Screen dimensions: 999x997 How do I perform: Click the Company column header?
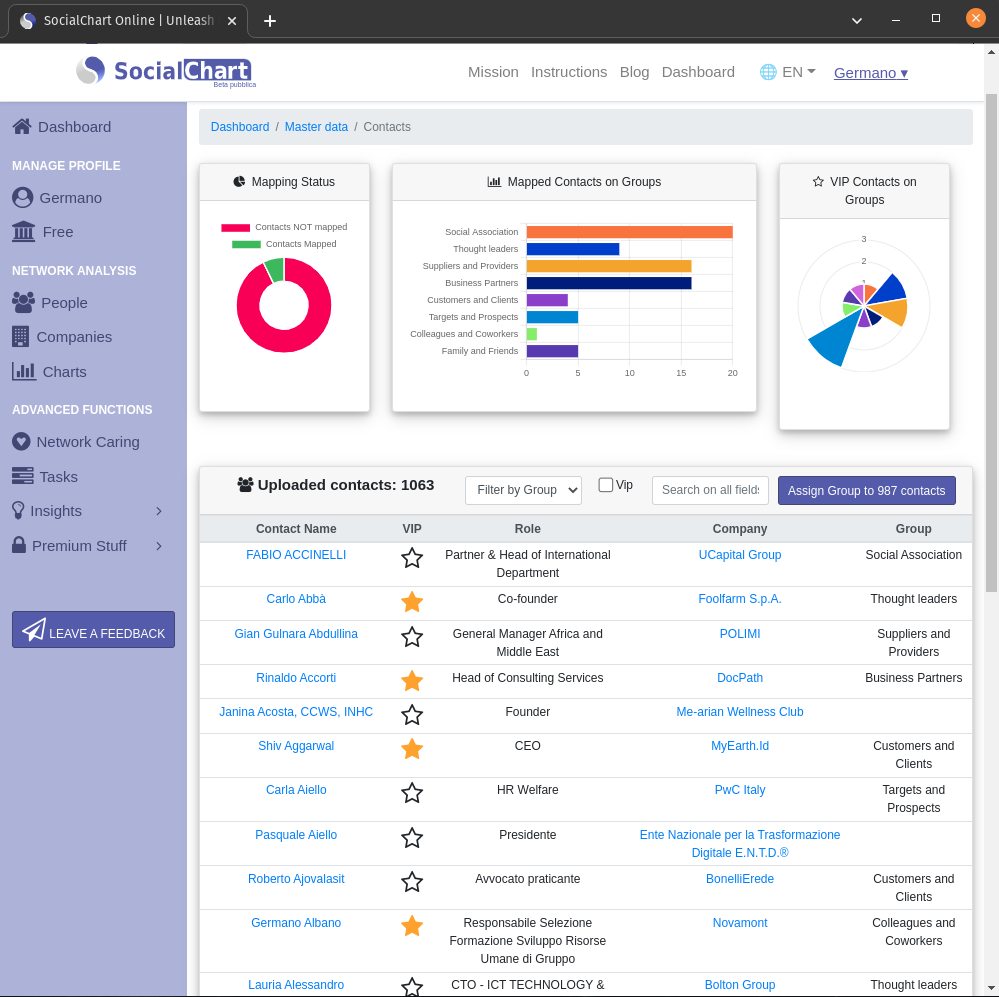740,529
